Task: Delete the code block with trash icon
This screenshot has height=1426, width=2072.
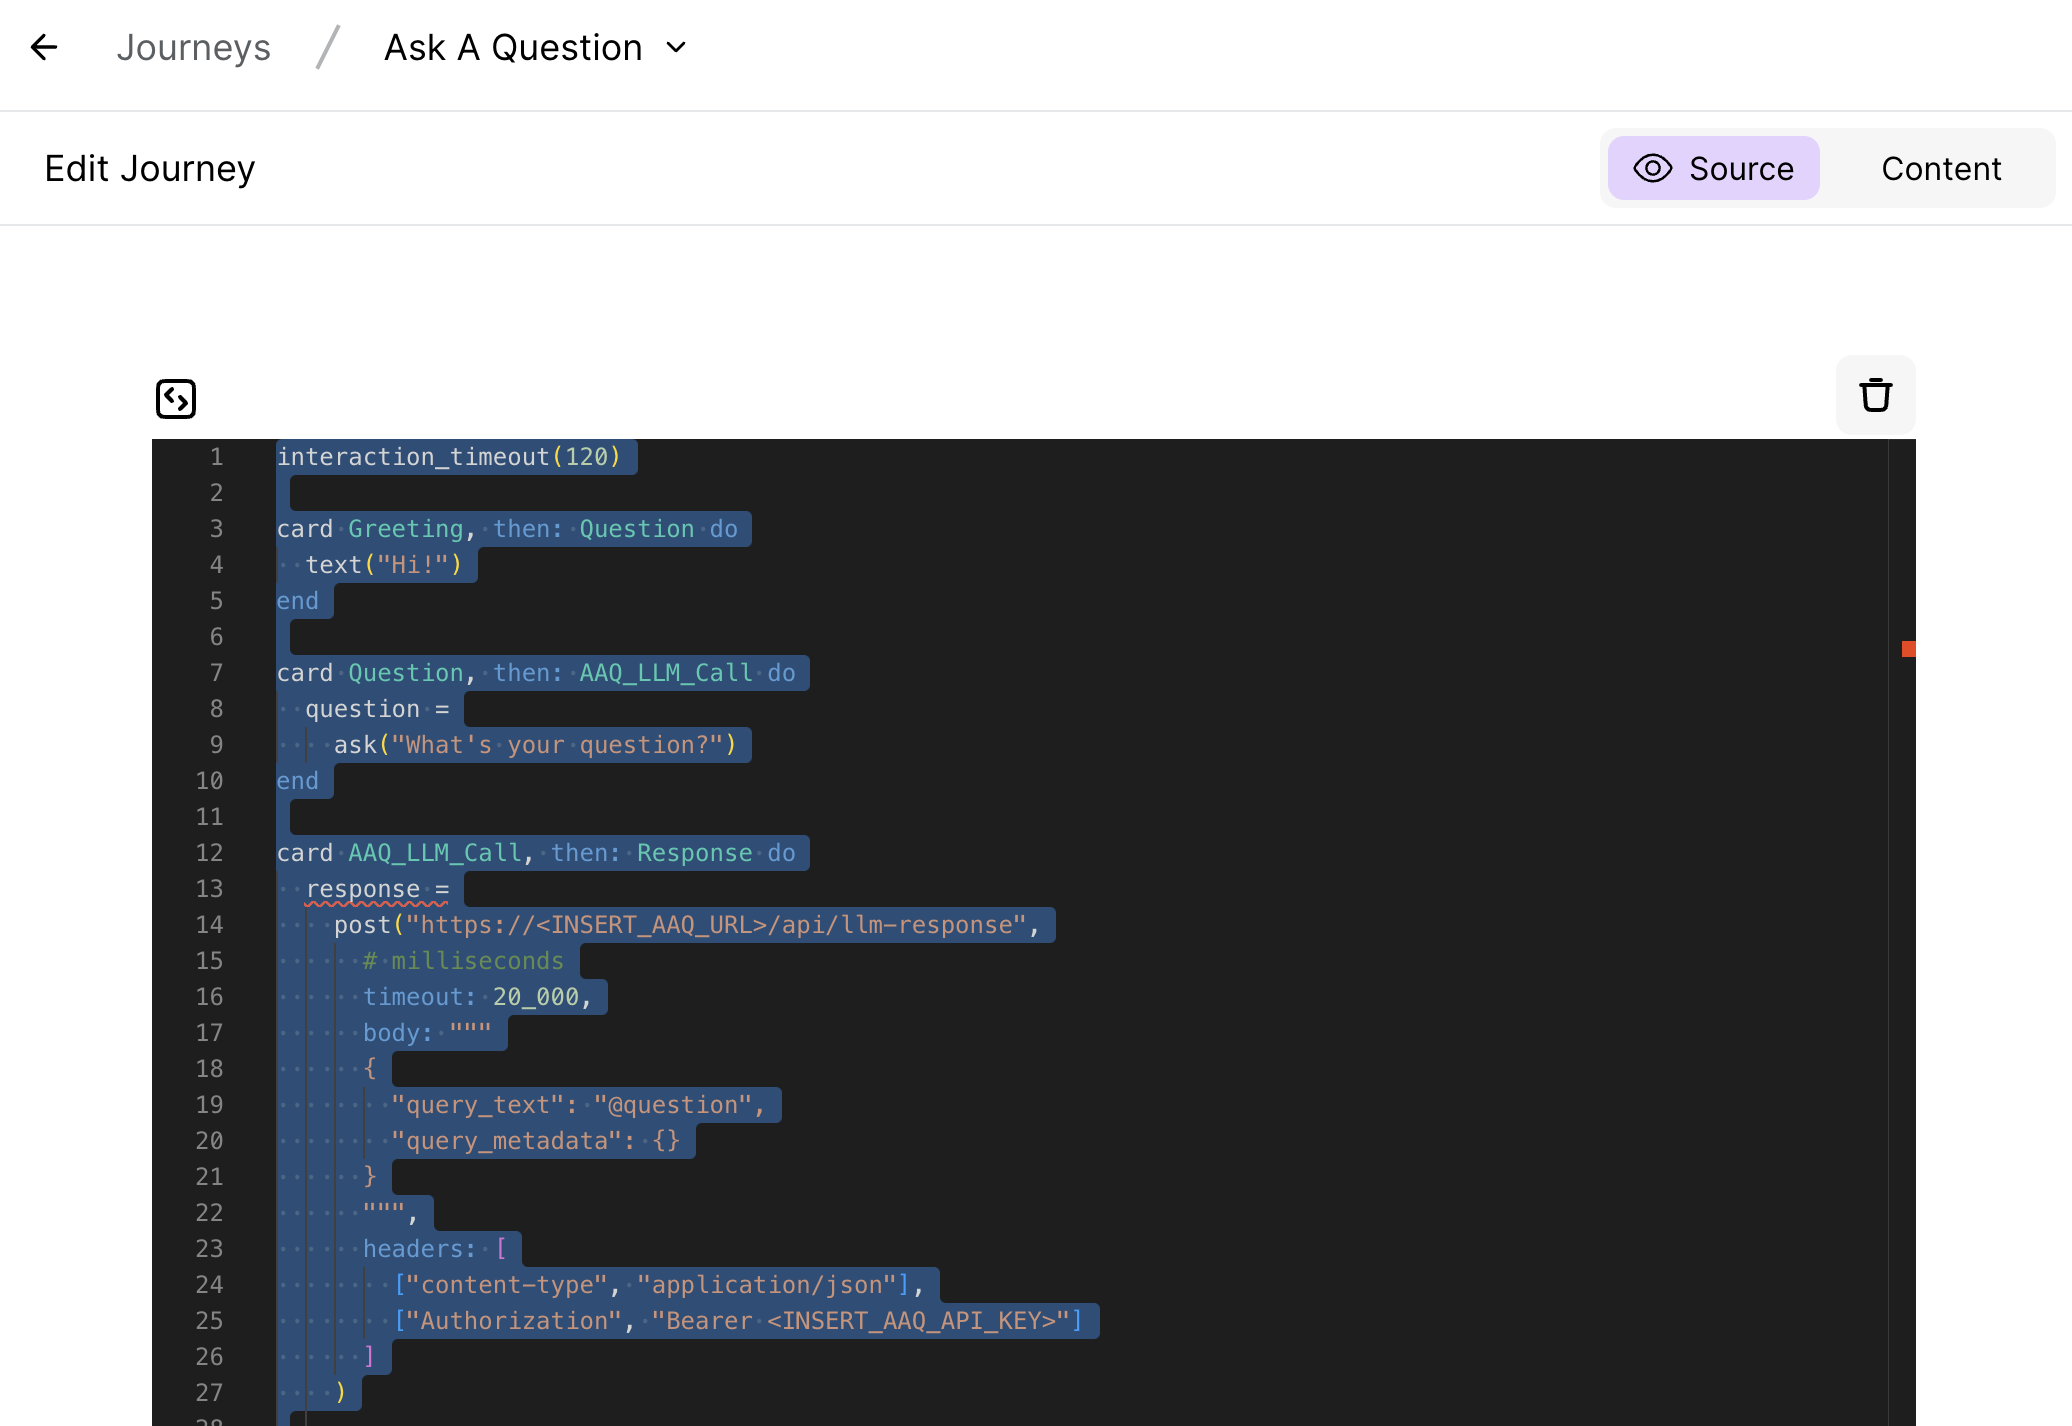Action: pos(1875,395)
